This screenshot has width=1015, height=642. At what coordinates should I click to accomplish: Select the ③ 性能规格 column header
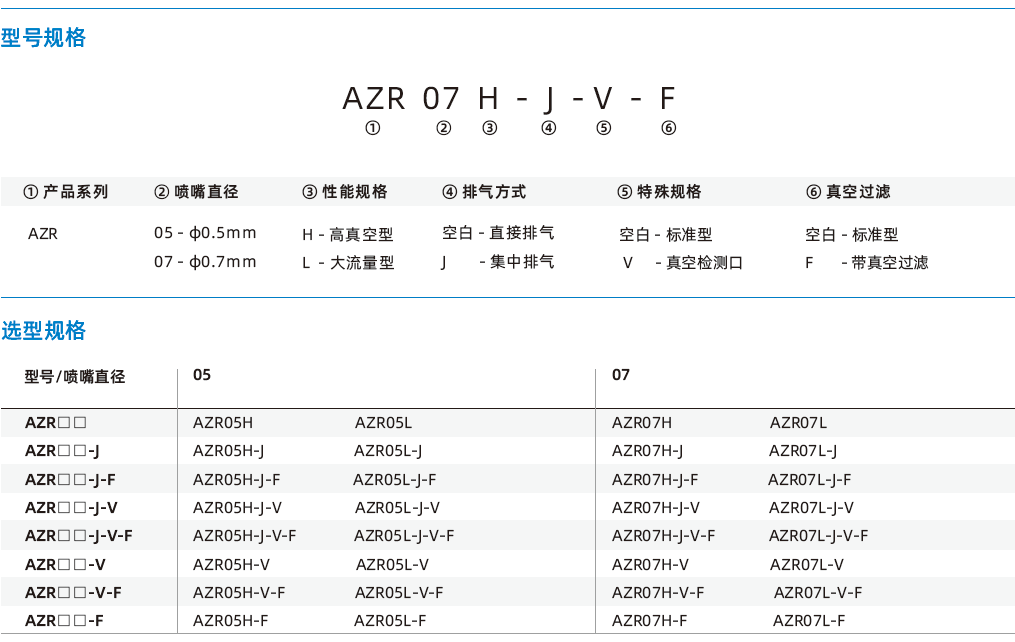click(345, 192)
